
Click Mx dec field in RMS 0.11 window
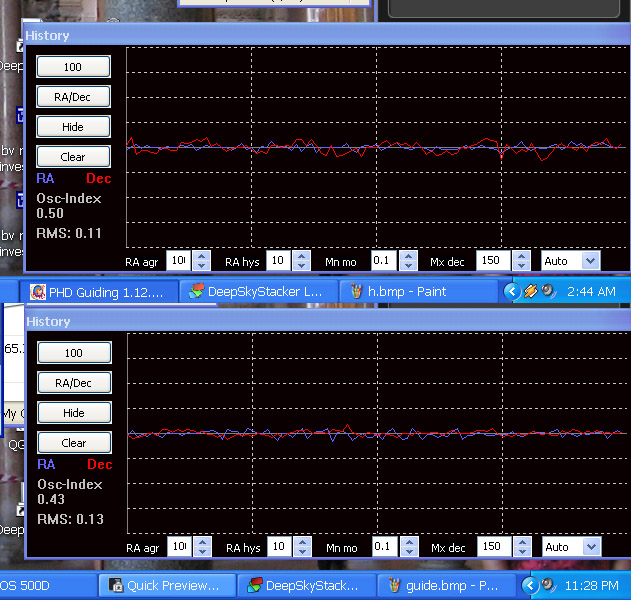pos(493,260)
